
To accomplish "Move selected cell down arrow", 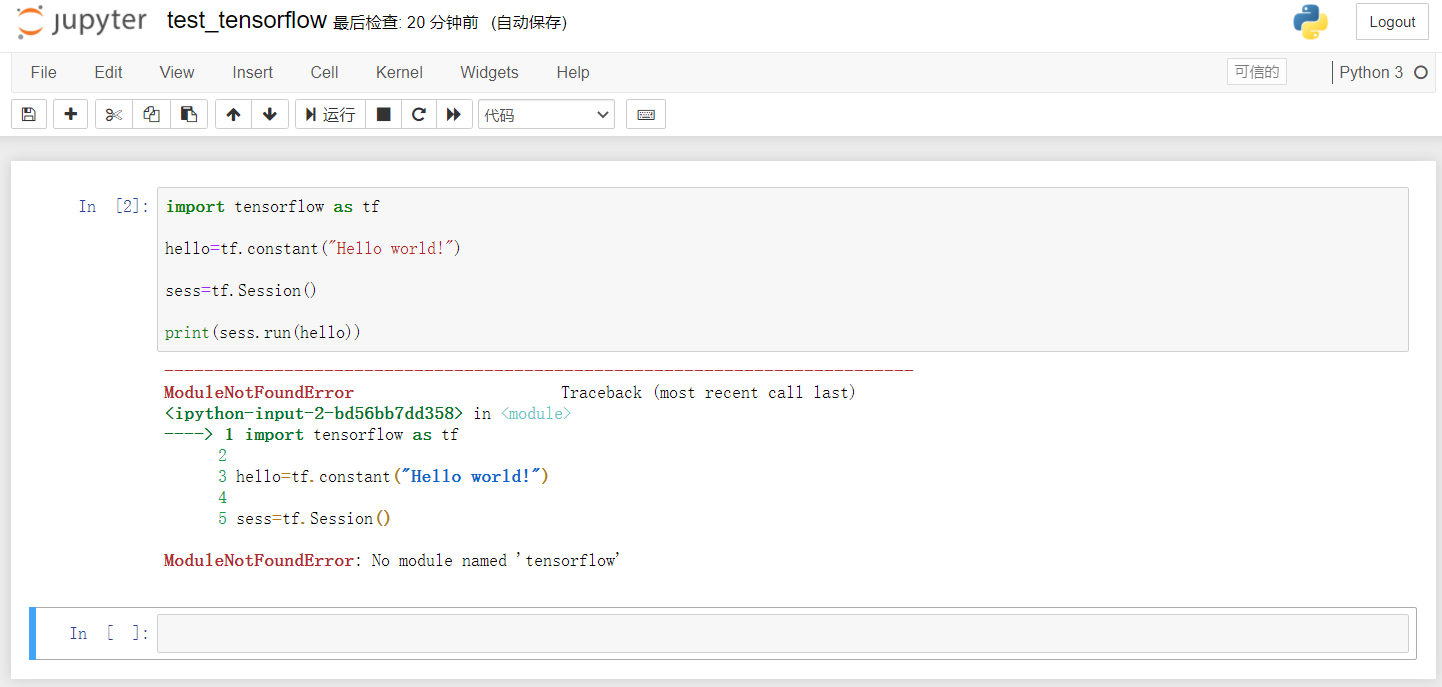I will [x=270, y=114].
